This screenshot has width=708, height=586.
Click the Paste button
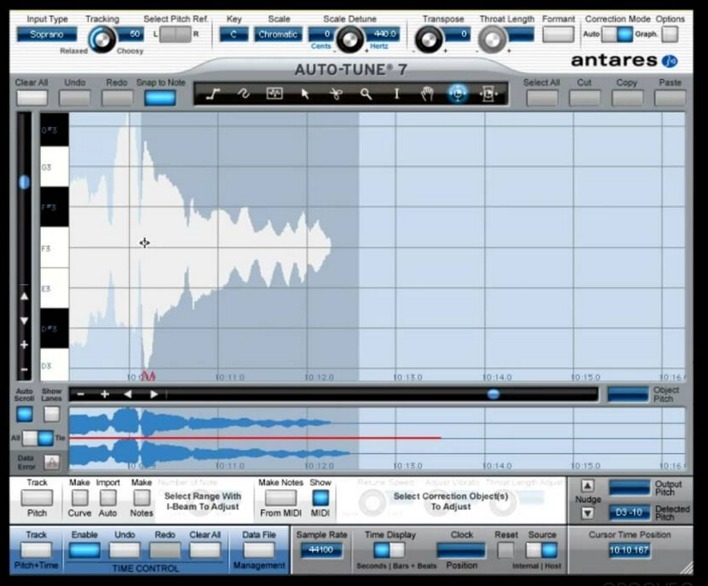[x=670, y=98]
